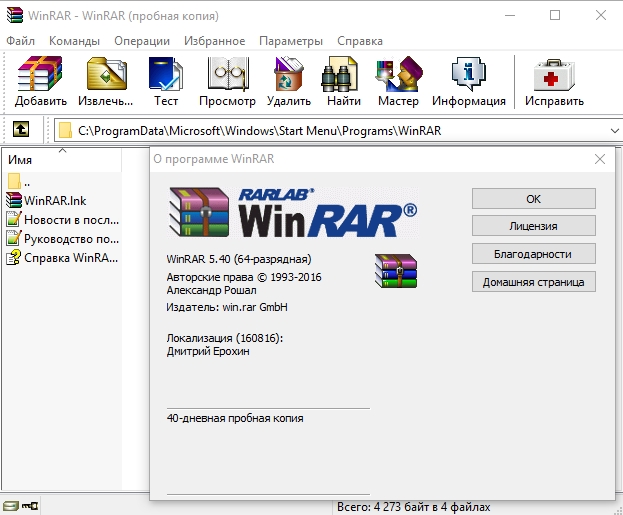Click the Лицензия button
Viewport: 623px width, 515px height.
pos(534,226)
